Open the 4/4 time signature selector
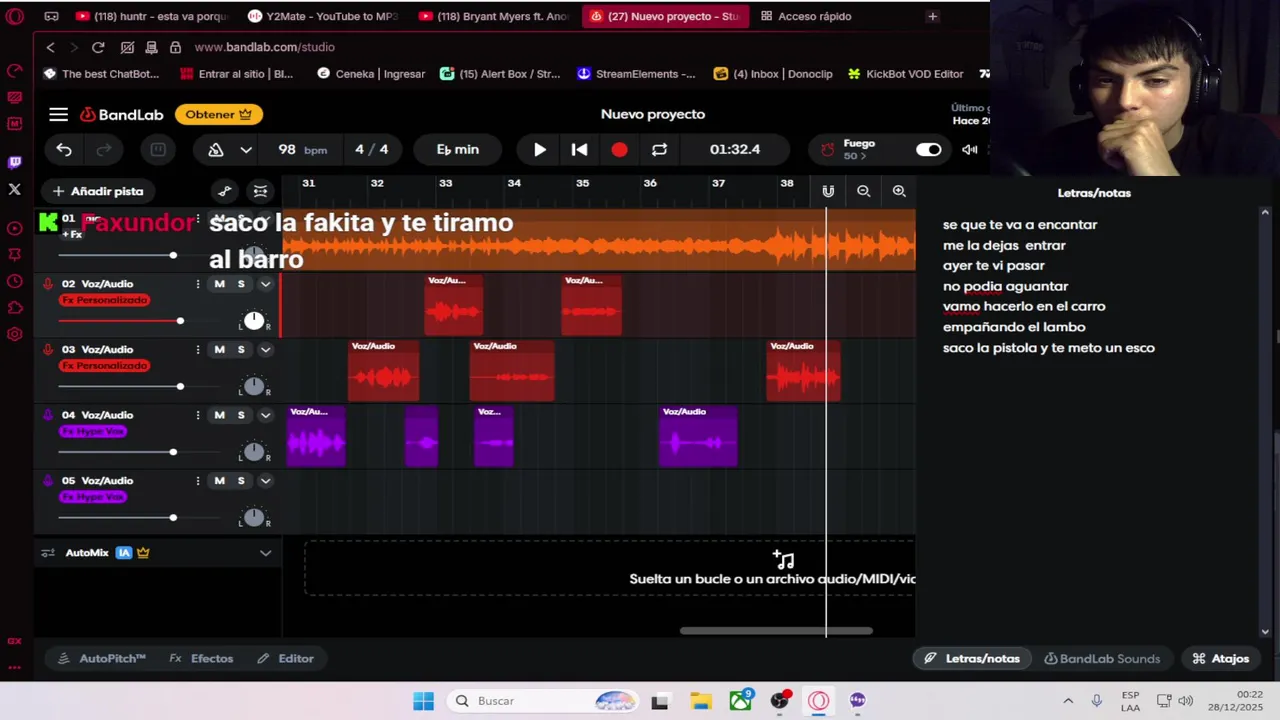Image resolution: width=1280 pixels, height=720 pixels. coord(371,150)
